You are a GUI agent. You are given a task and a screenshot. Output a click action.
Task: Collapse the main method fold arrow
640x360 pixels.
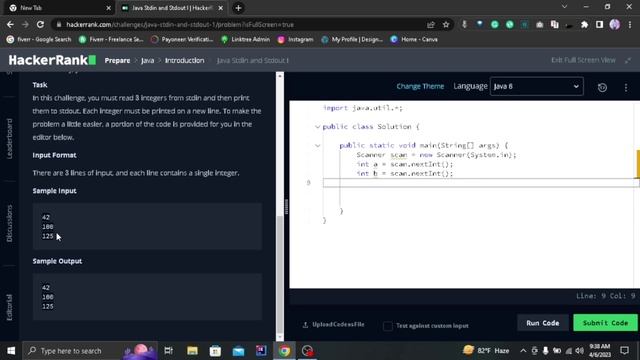(x=317, y=145)
